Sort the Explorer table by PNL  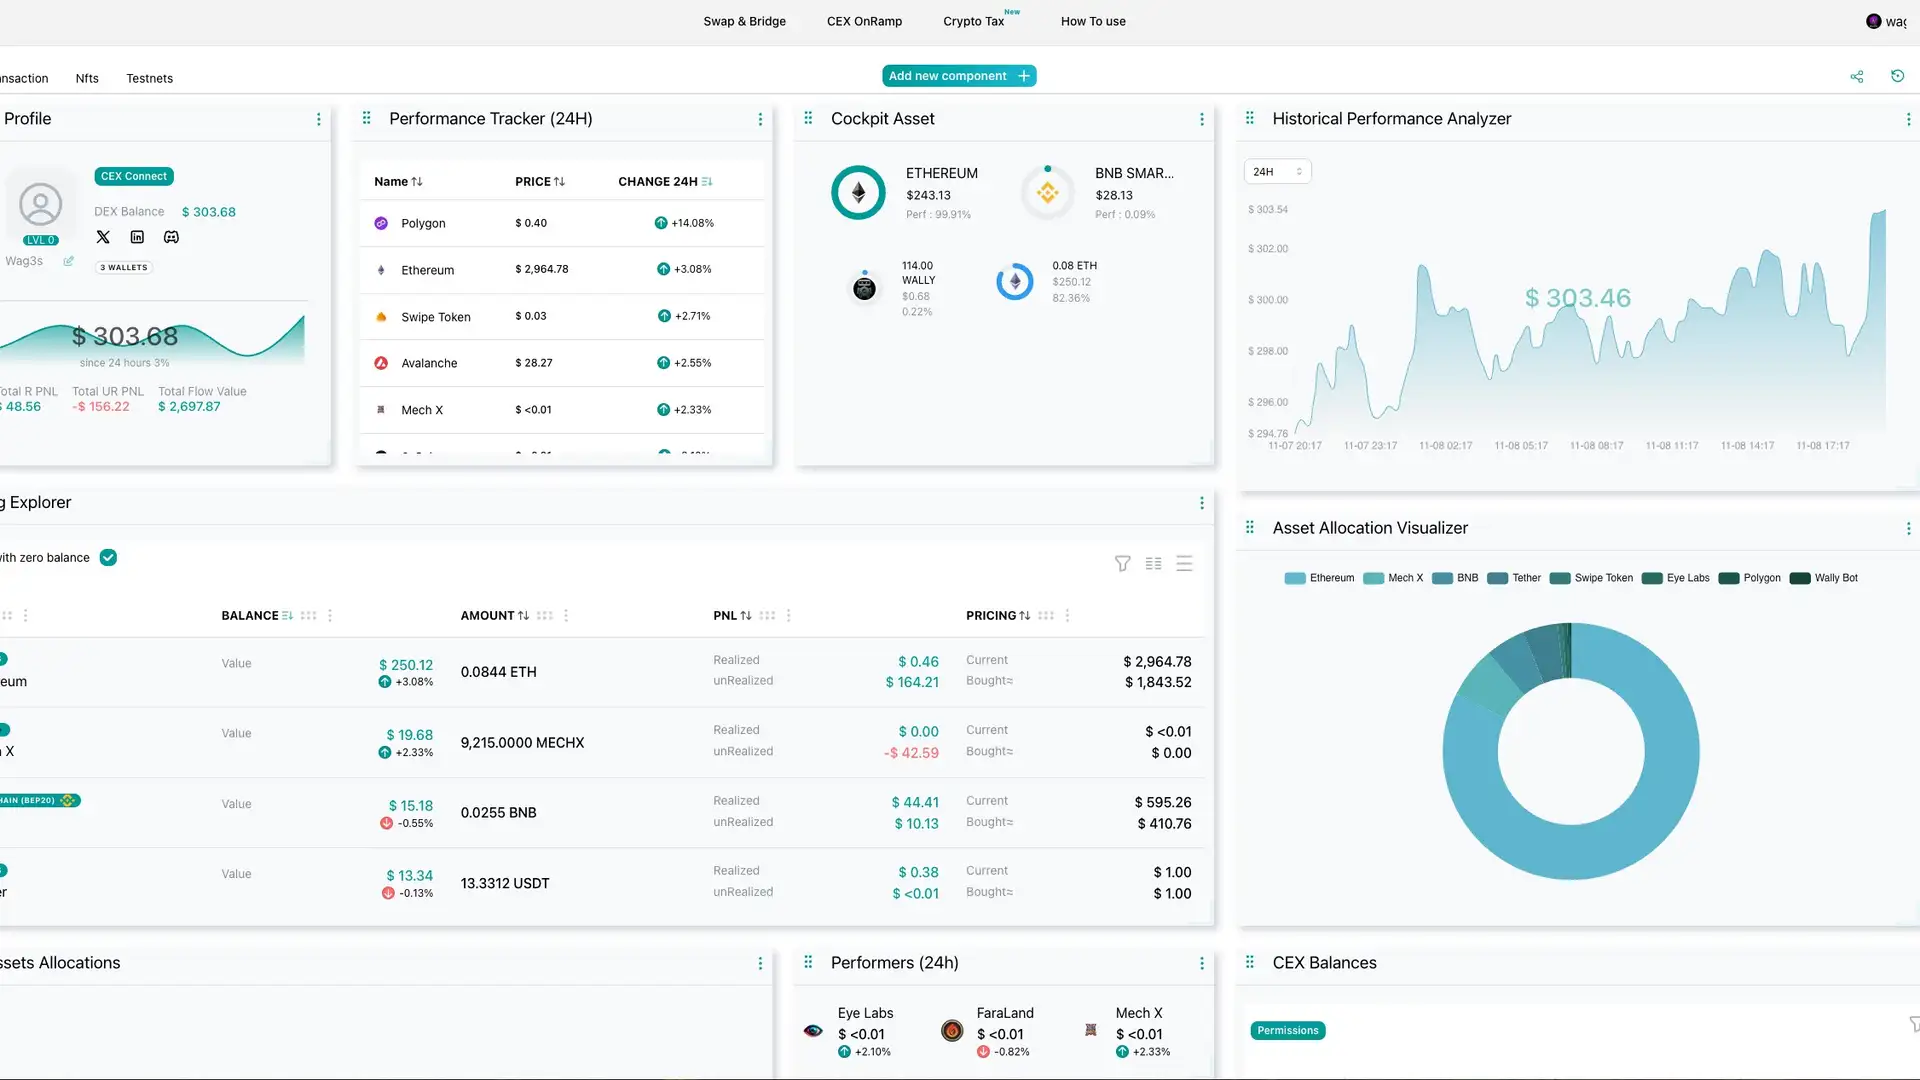coord(732,616)
